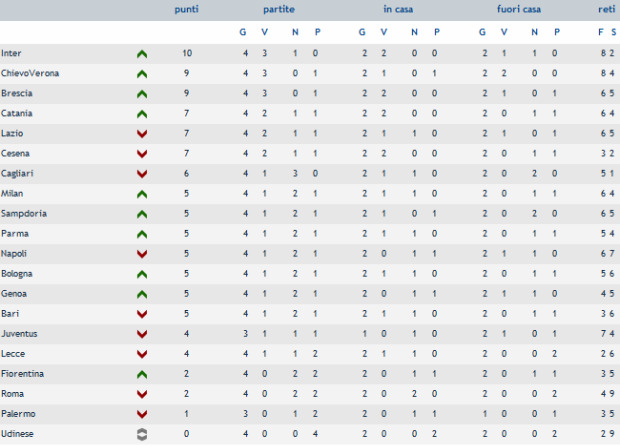Image resolution: width=620 pixels, height=446 pixels.
Task: Click the green up arrow beside Milan
Action: [x=142, y=194]
